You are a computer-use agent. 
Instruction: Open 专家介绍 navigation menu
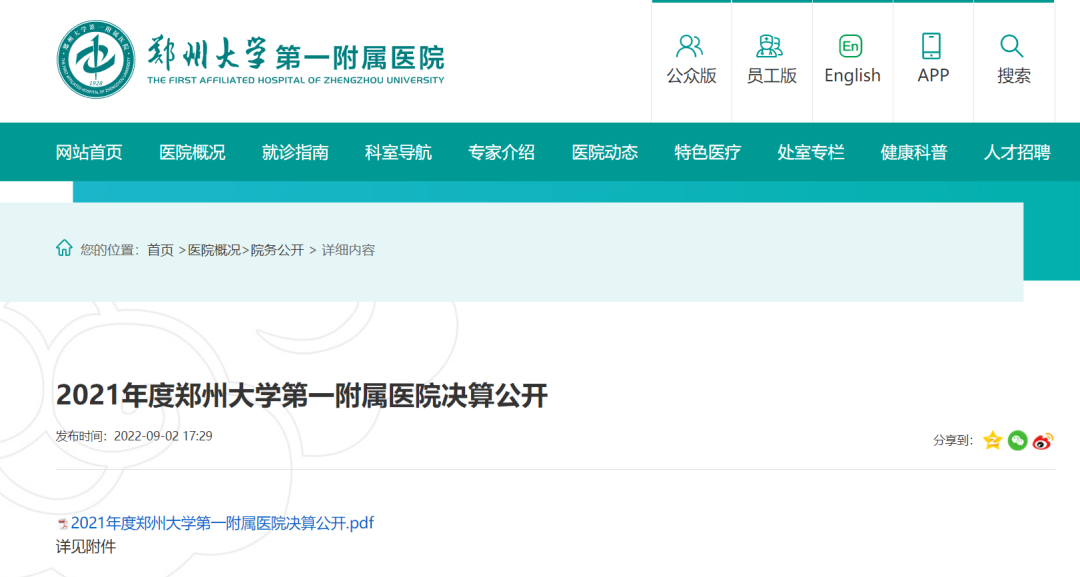(x=501, y=152)
